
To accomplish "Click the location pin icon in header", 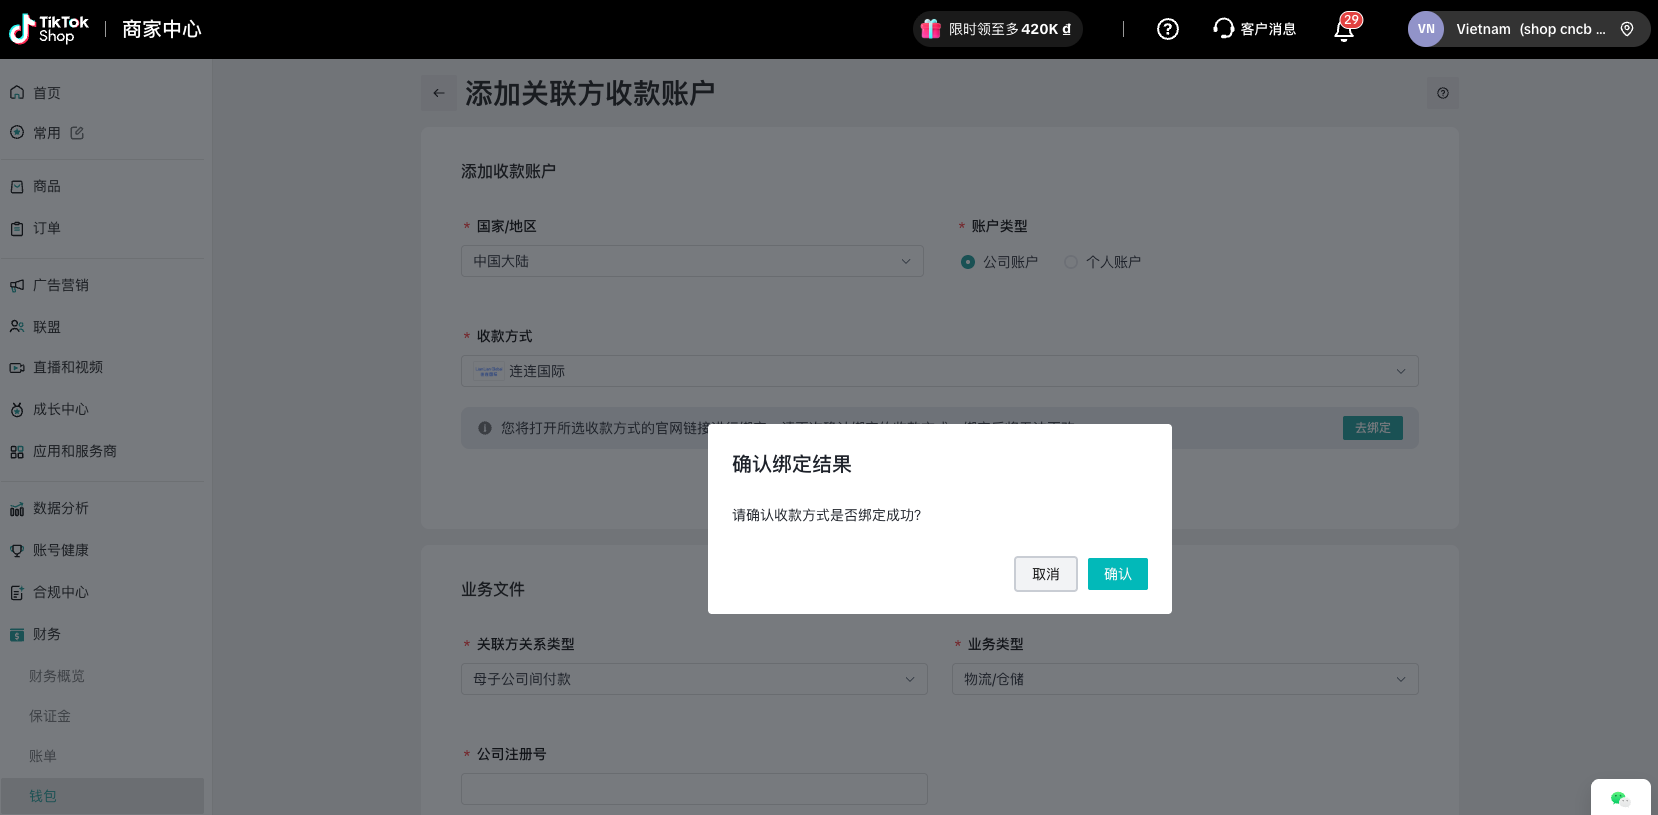I will (x=1627, y=29).
